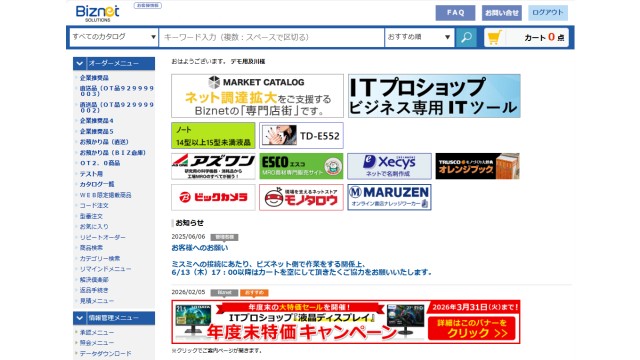640x360 pixels.
Task: Open お気に入り favorites menu item
Action: point(94,227)
